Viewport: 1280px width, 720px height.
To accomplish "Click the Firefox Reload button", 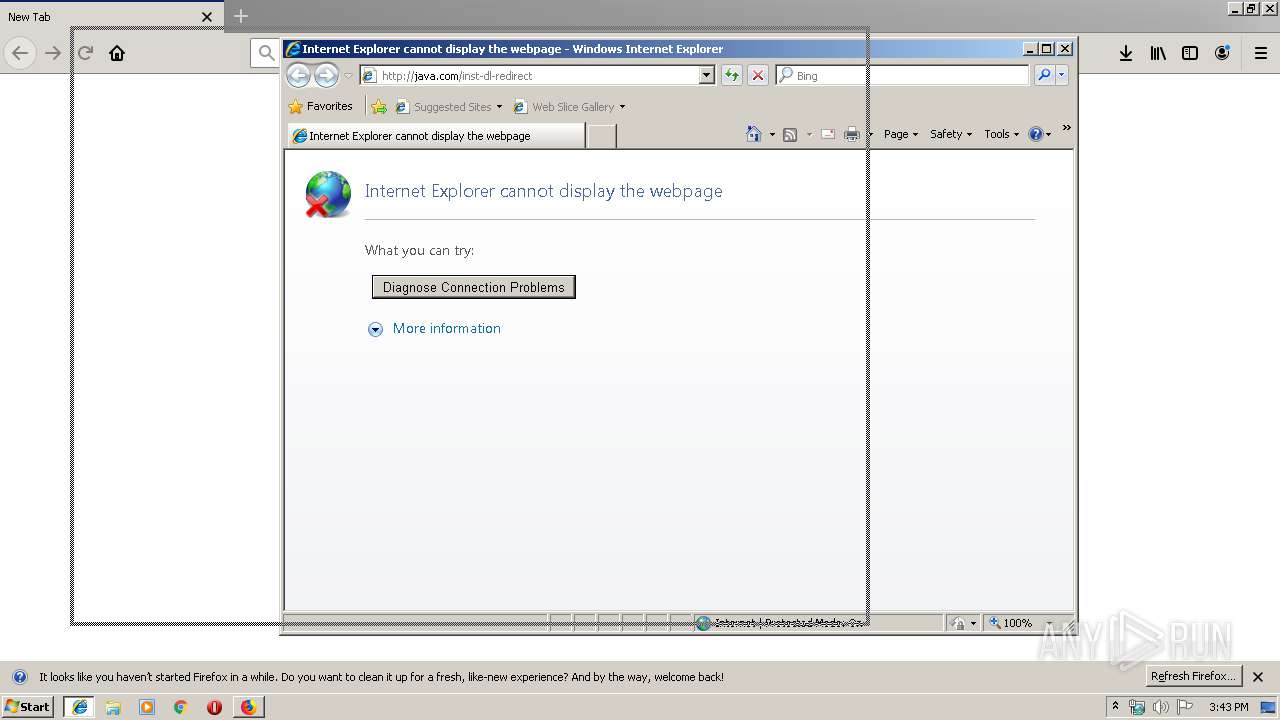I will tap(85, 53).
